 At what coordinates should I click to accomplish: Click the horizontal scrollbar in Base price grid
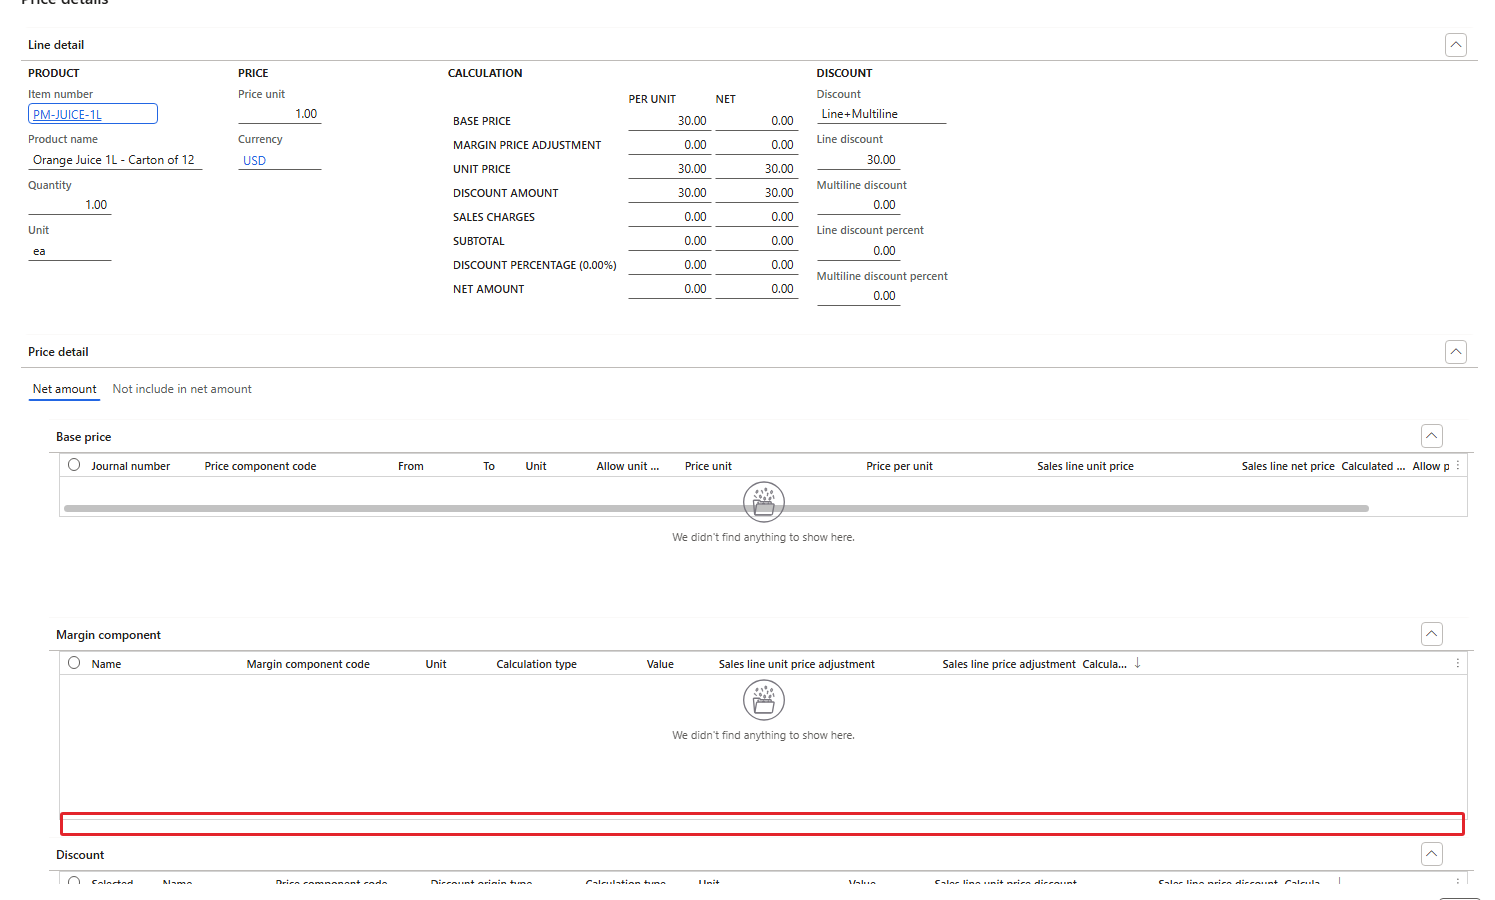716,508
